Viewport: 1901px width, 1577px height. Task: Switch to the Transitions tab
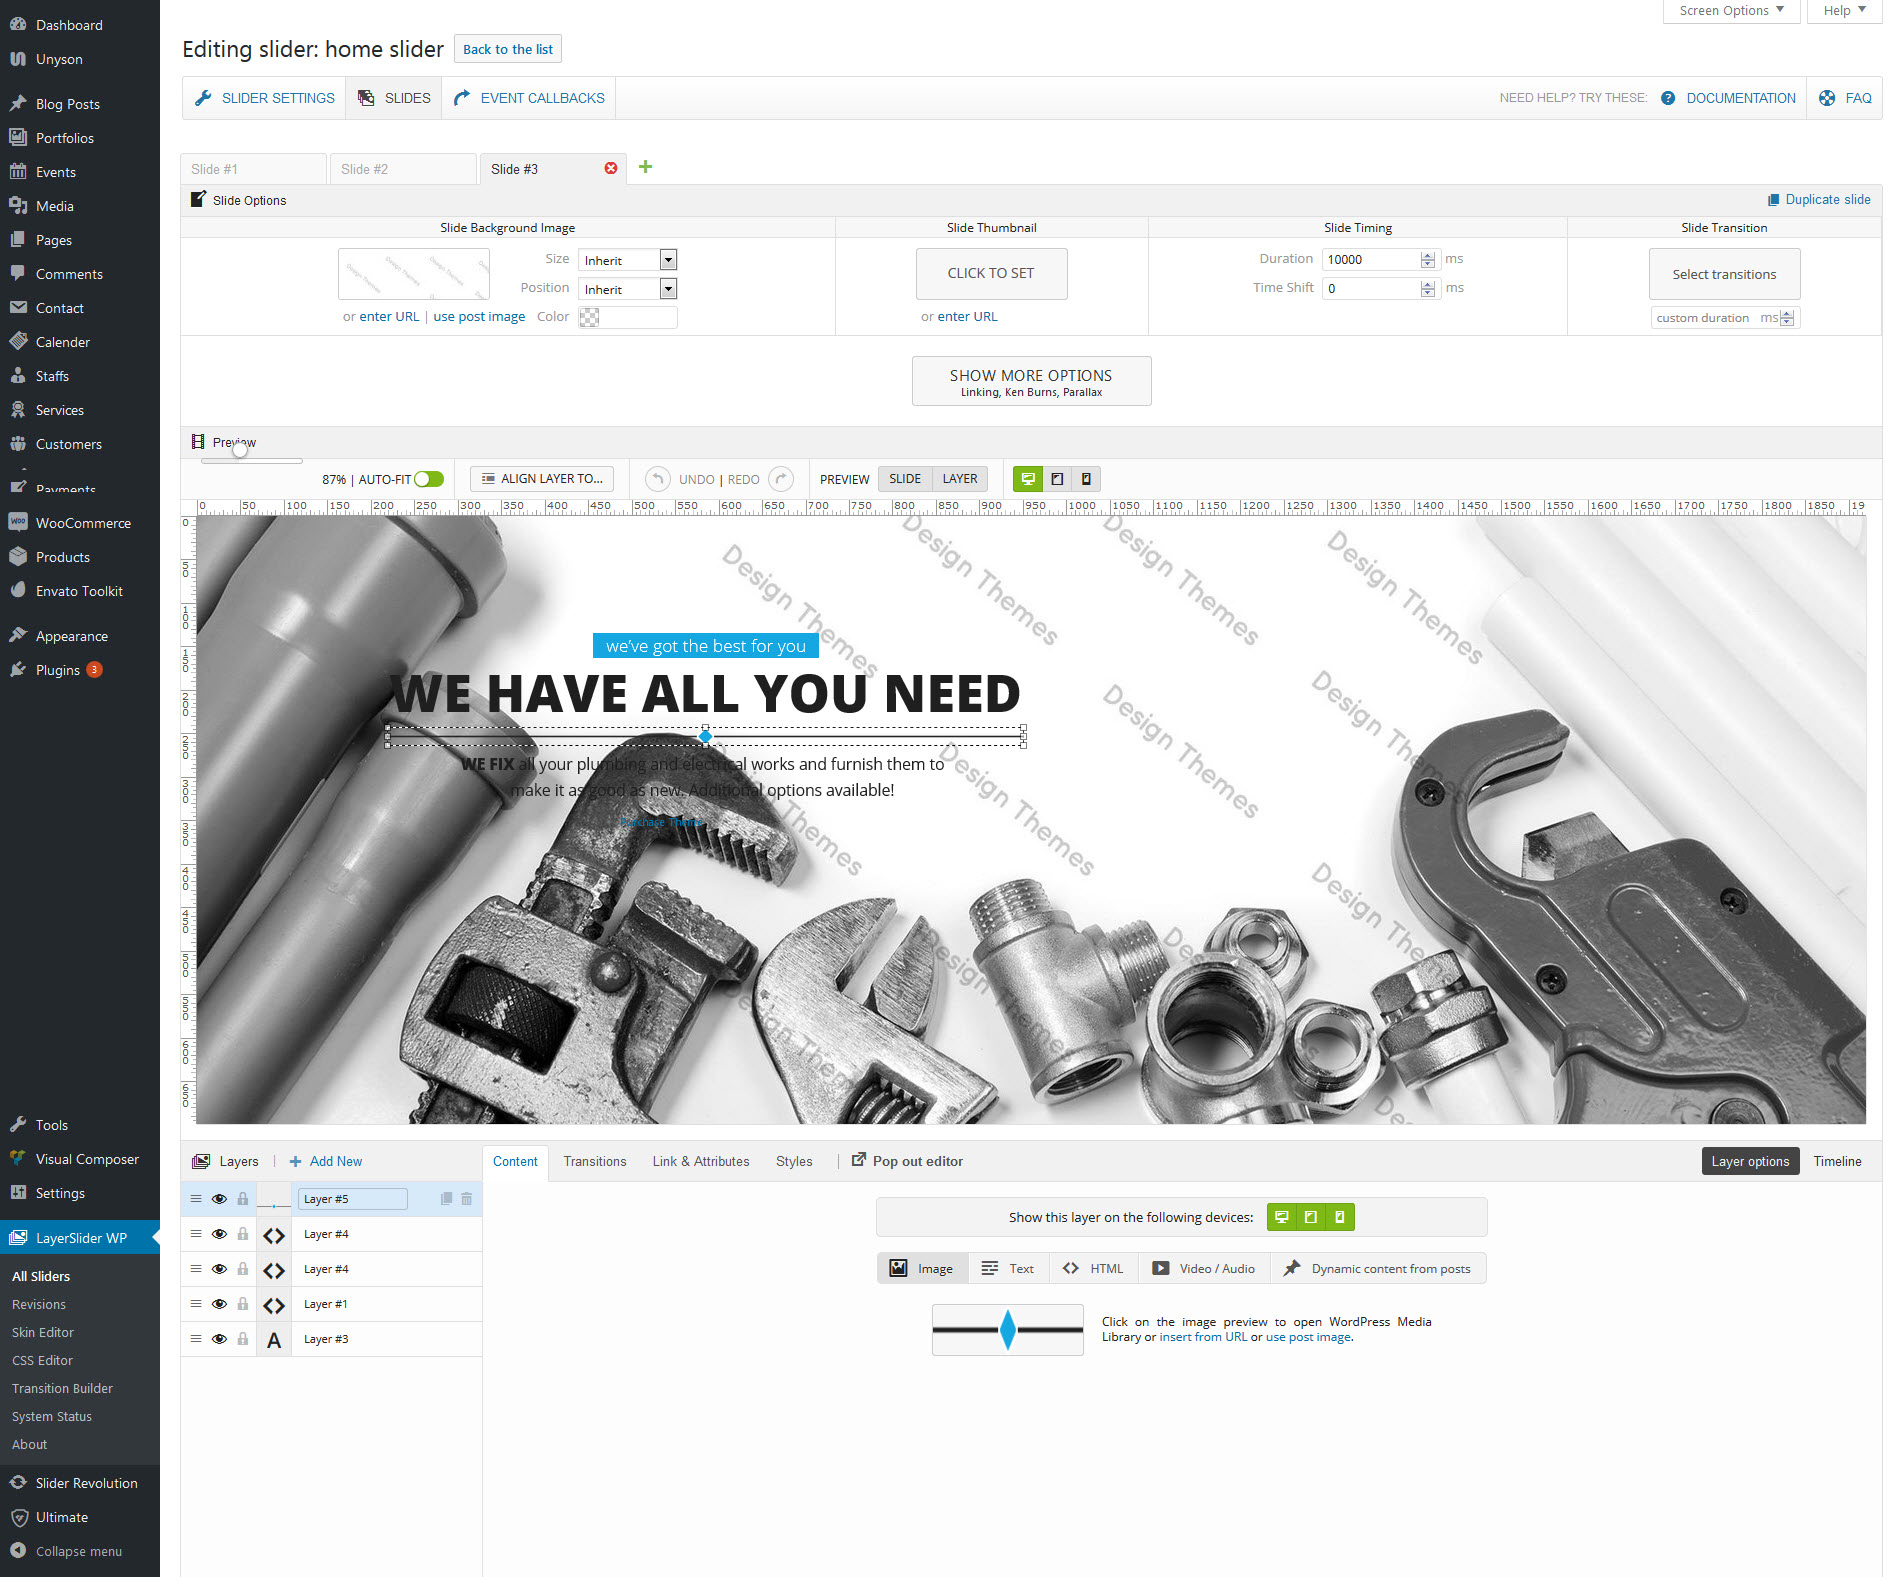(x=594, y=1161)
